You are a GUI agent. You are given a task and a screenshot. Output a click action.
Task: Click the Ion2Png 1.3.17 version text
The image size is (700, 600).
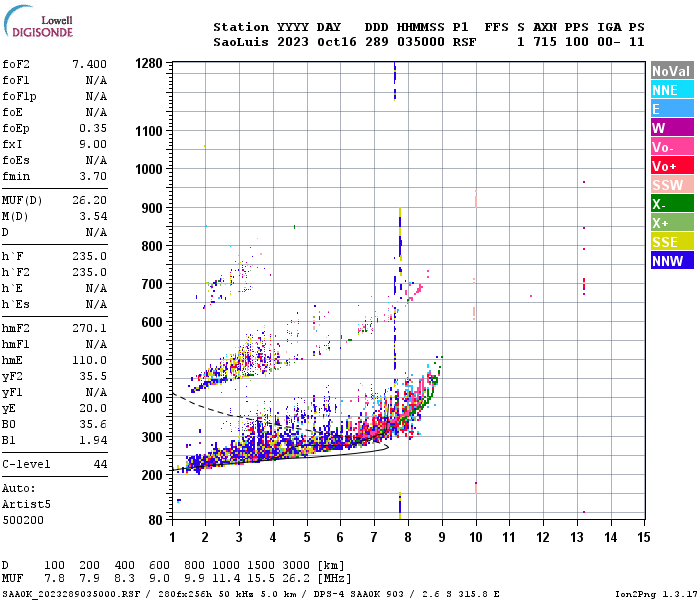click(656, 594)
